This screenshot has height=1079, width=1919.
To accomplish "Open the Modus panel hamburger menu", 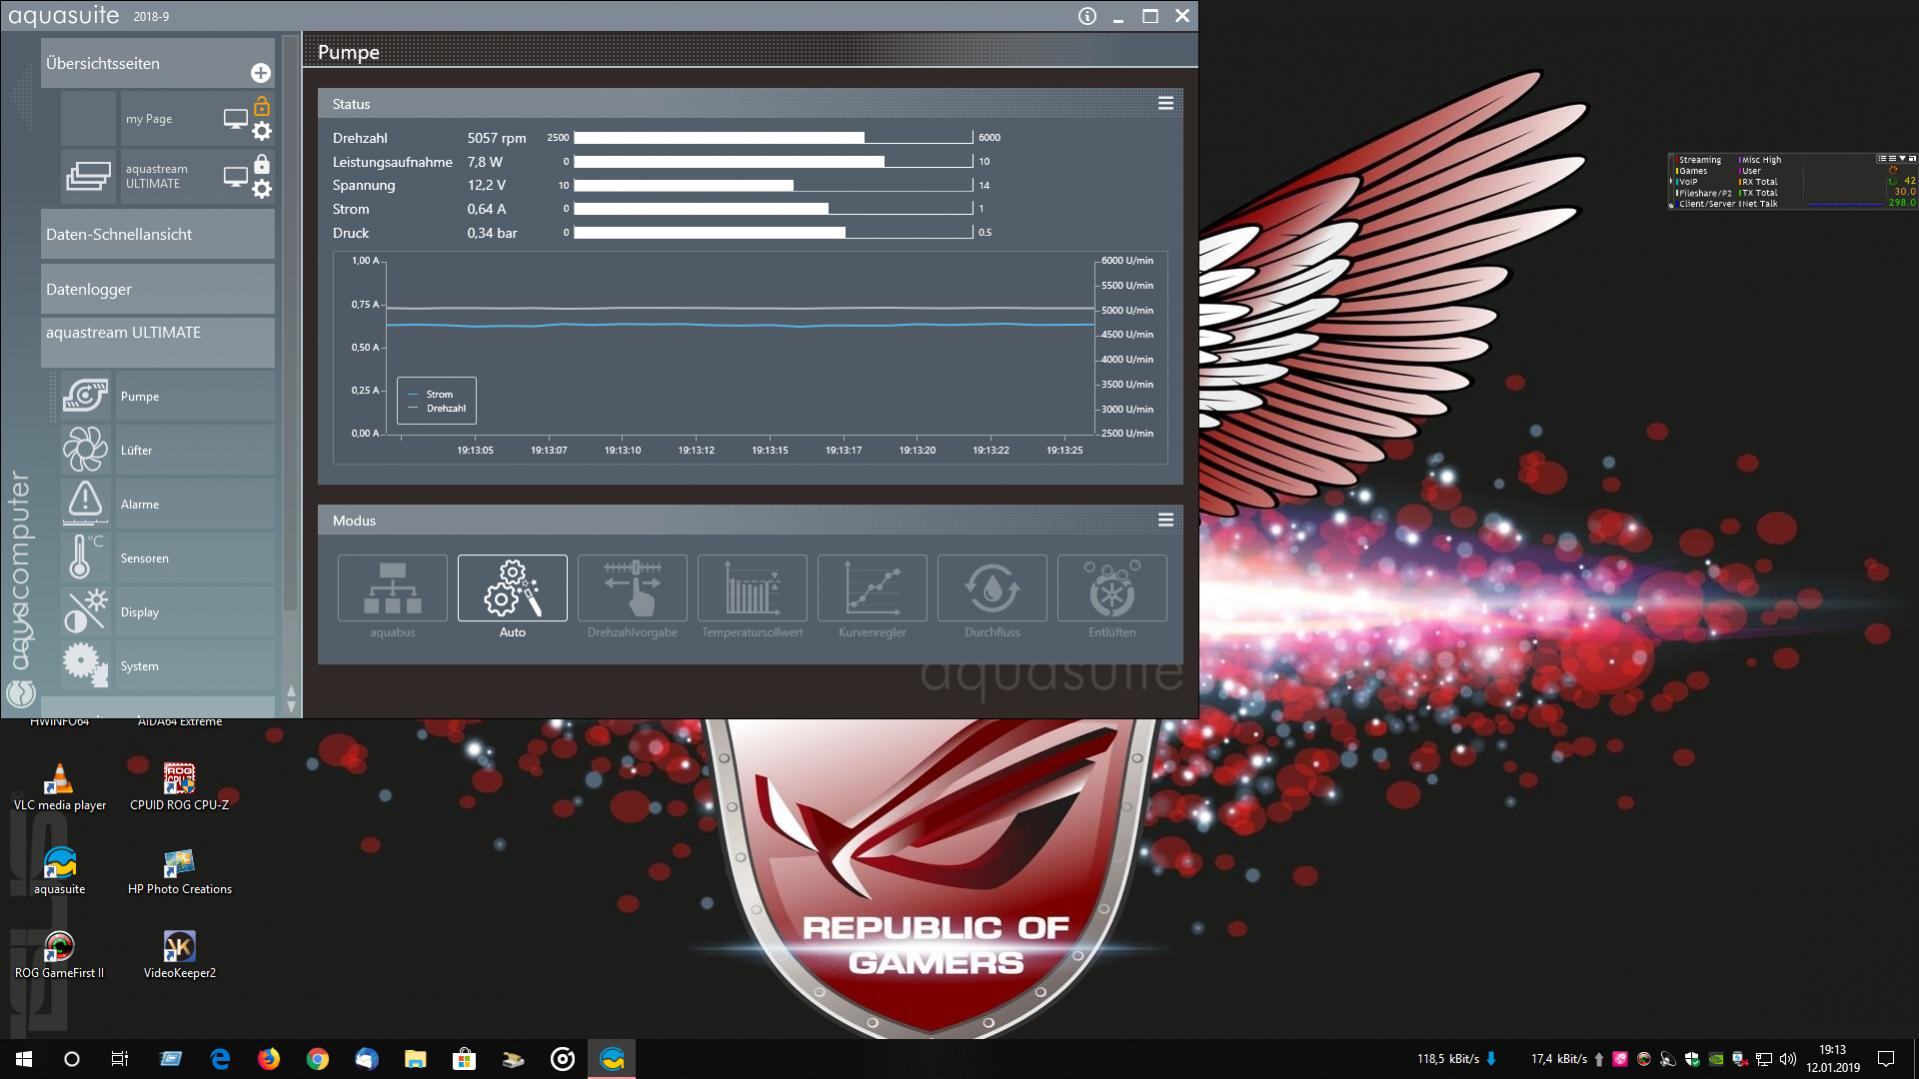I will [x=1165, y=520].
